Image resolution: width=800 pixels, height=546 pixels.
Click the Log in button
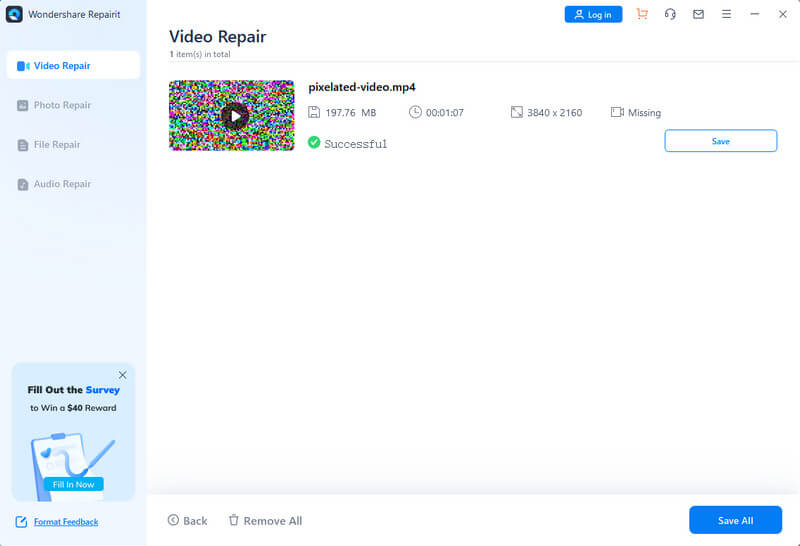tap(593, 15)
